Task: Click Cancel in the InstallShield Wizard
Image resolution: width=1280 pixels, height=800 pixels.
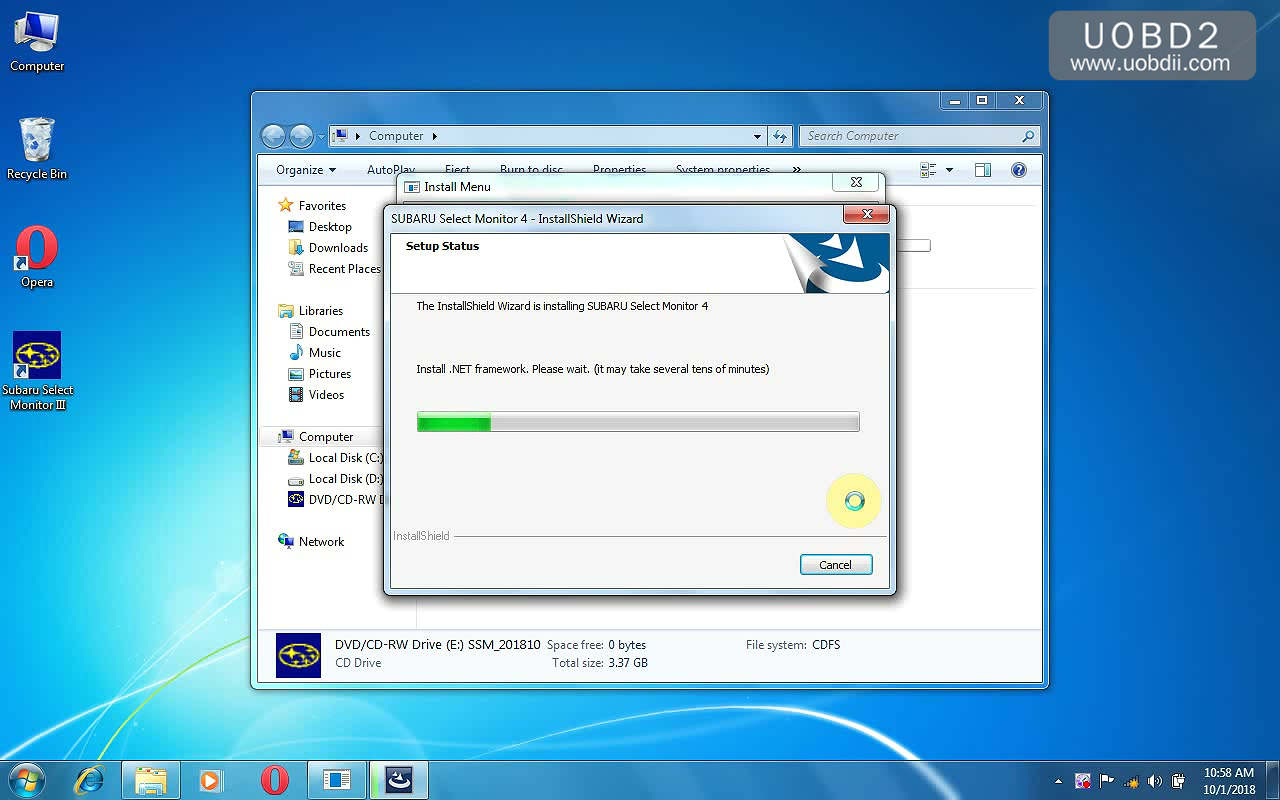Action: [836, 565]
